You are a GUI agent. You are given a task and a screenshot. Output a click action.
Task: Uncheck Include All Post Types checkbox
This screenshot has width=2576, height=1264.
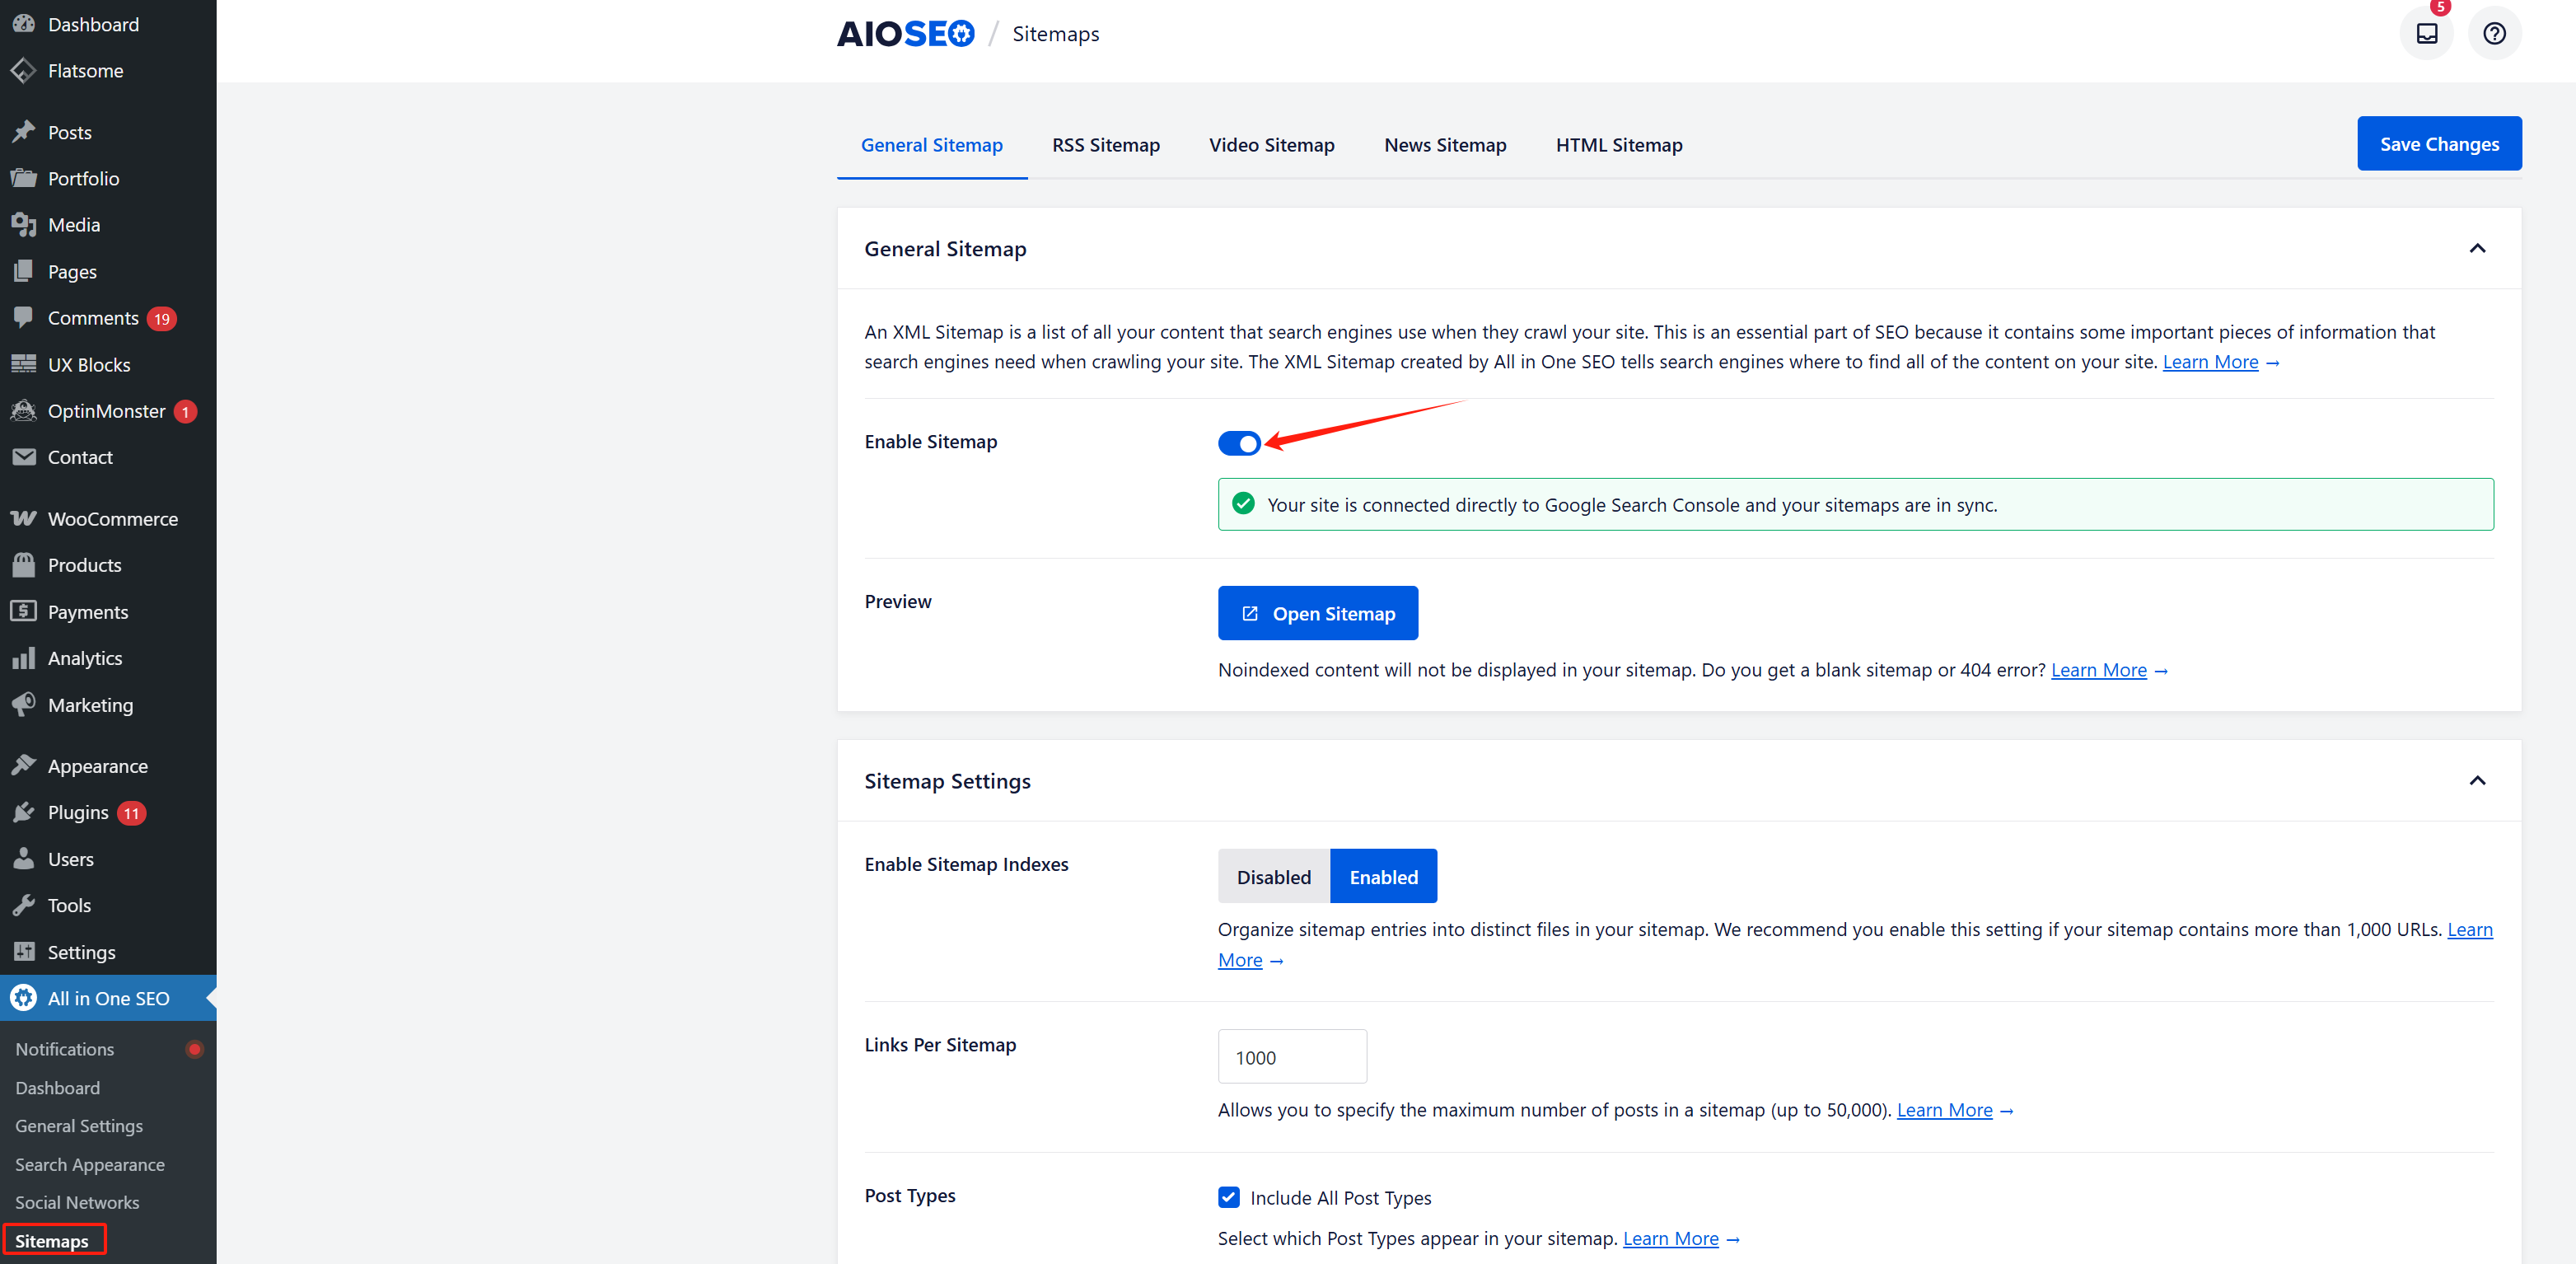tap(1228, 1197)
